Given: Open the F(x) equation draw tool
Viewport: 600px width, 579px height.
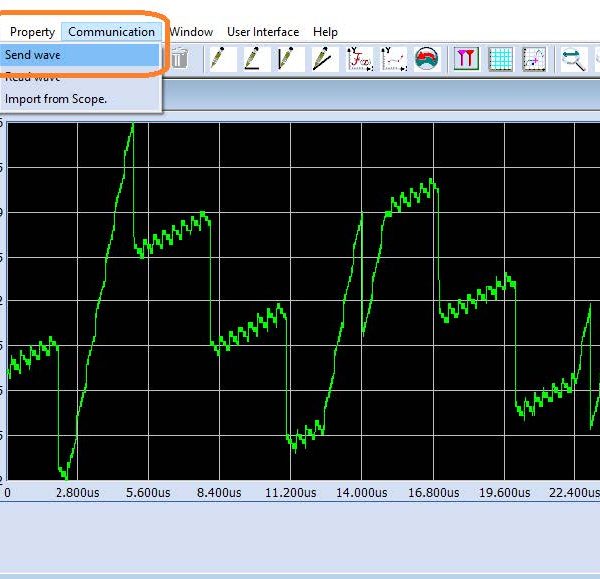Looking at the screenshot, I should point(359,59).
